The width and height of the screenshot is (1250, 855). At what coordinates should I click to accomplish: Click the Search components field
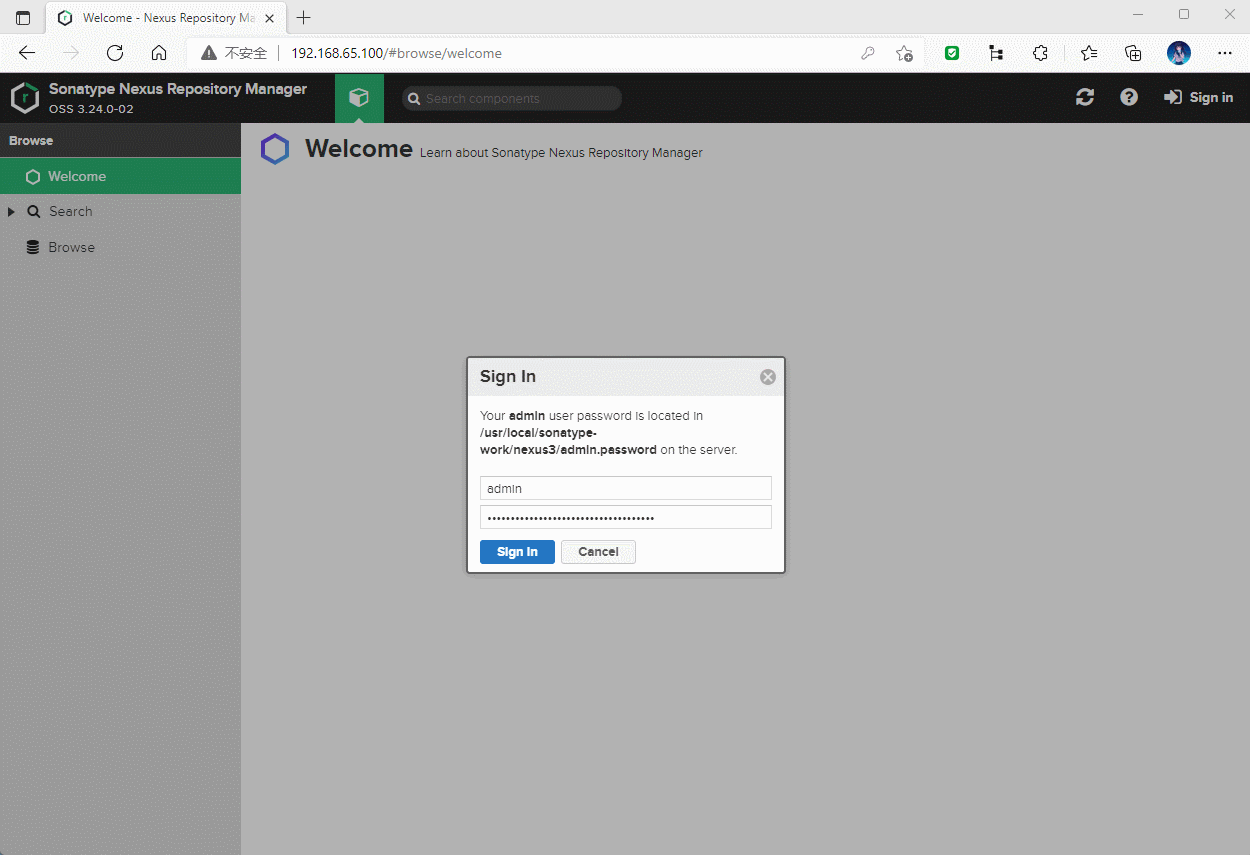click(512, 98)
